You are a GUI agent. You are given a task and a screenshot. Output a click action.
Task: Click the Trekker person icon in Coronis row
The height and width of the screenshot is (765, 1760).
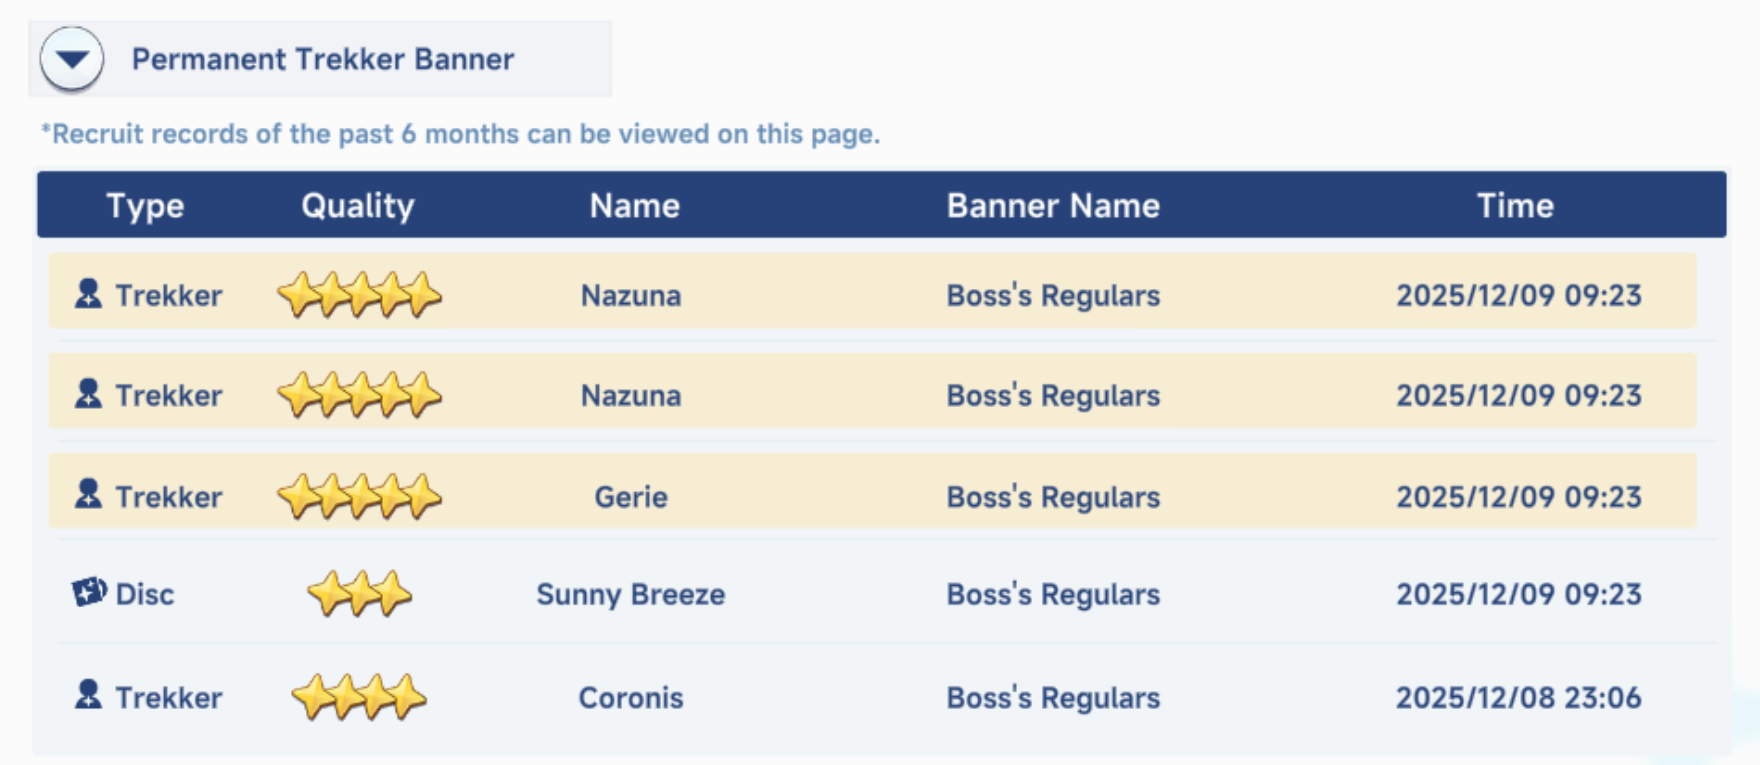point(88,695)
